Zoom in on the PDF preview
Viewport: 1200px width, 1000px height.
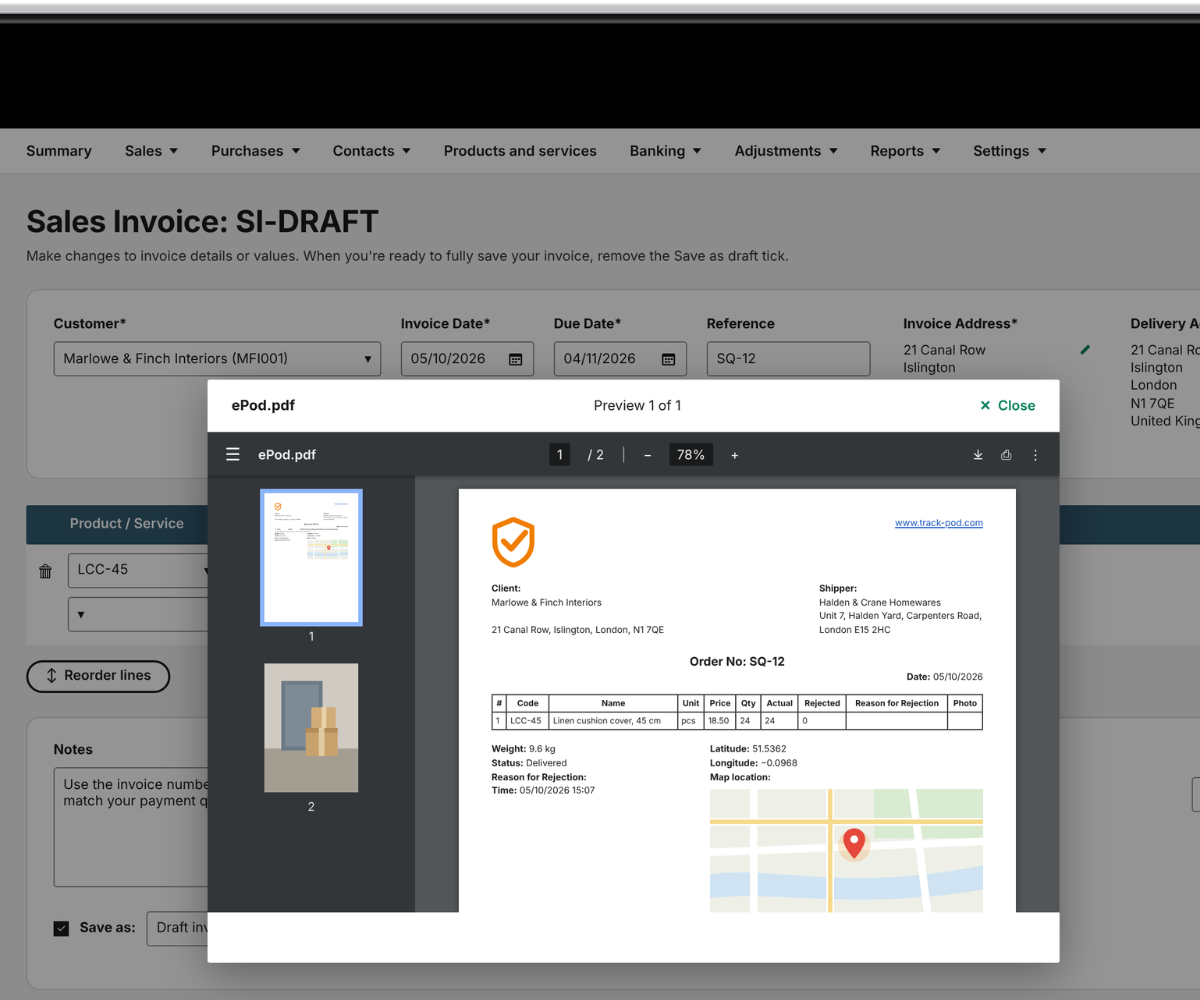pos(735,455)
